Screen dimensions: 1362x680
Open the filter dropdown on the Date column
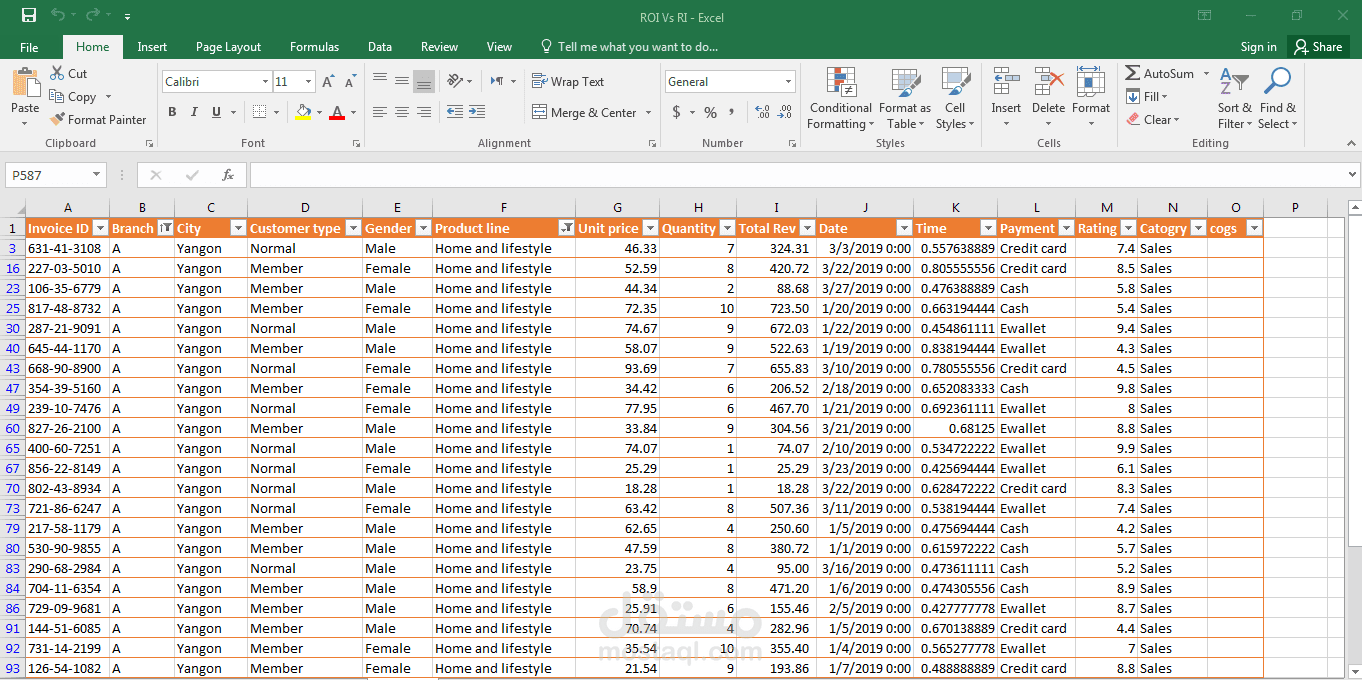(902, 228)
